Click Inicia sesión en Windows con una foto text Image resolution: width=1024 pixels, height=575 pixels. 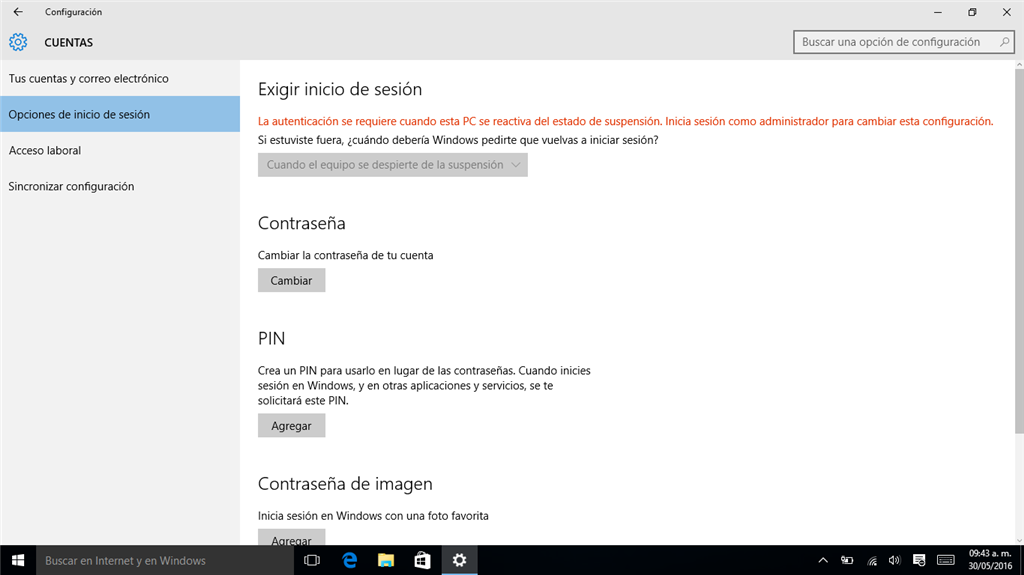373,516
